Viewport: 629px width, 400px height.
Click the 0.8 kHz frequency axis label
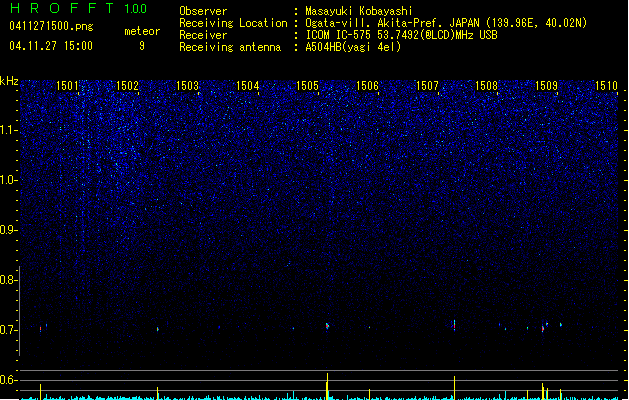(x=8, y=280)
